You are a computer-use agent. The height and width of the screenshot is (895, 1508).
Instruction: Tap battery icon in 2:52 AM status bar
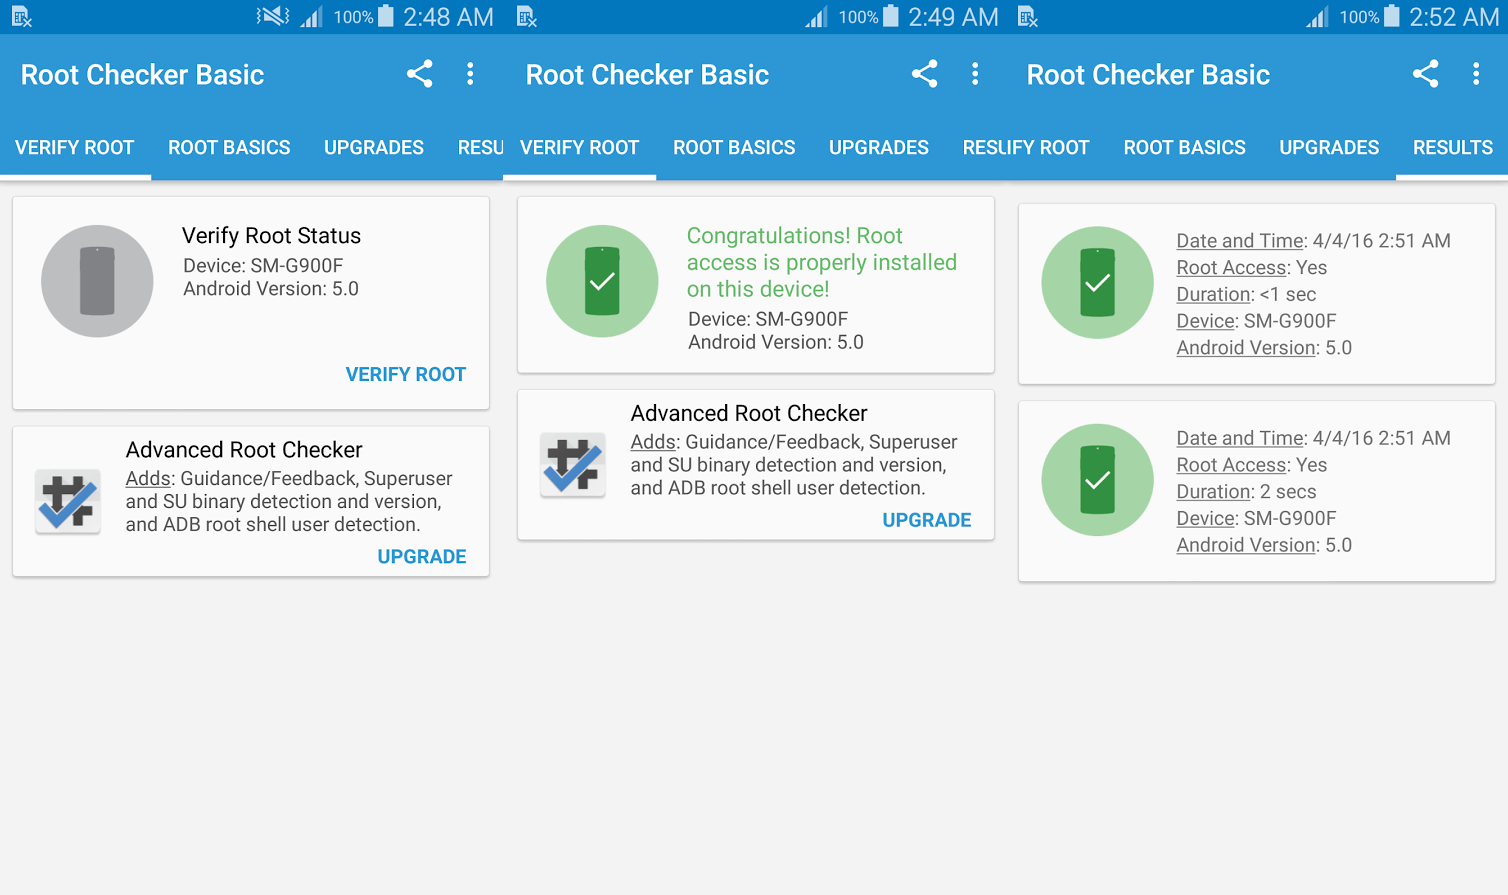pyautogui.click(x=1392, y=16)
